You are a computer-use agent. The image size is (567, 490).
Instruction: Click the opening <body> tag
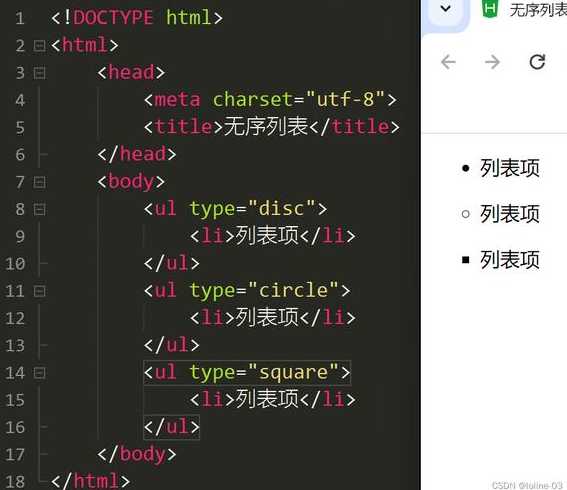point(131,182)
